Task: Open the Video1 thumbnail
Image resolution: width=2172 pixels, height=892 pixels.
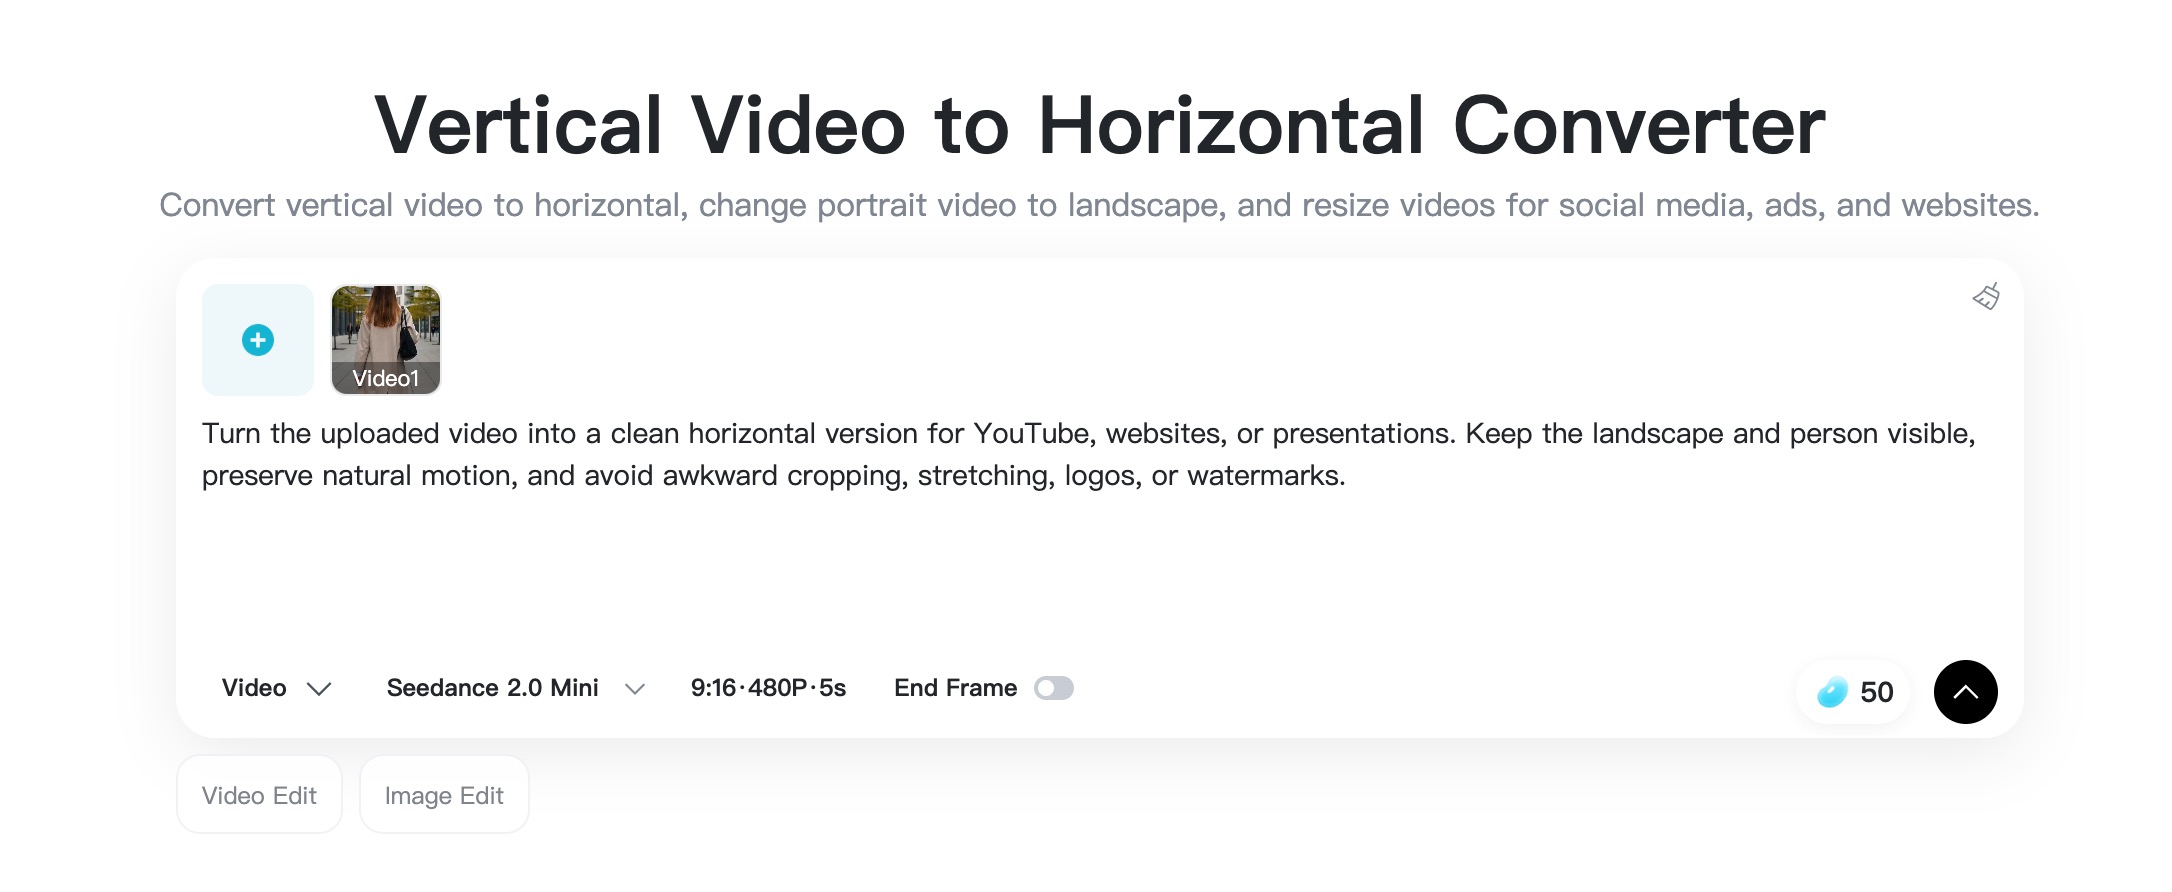Action: point(386,340)
